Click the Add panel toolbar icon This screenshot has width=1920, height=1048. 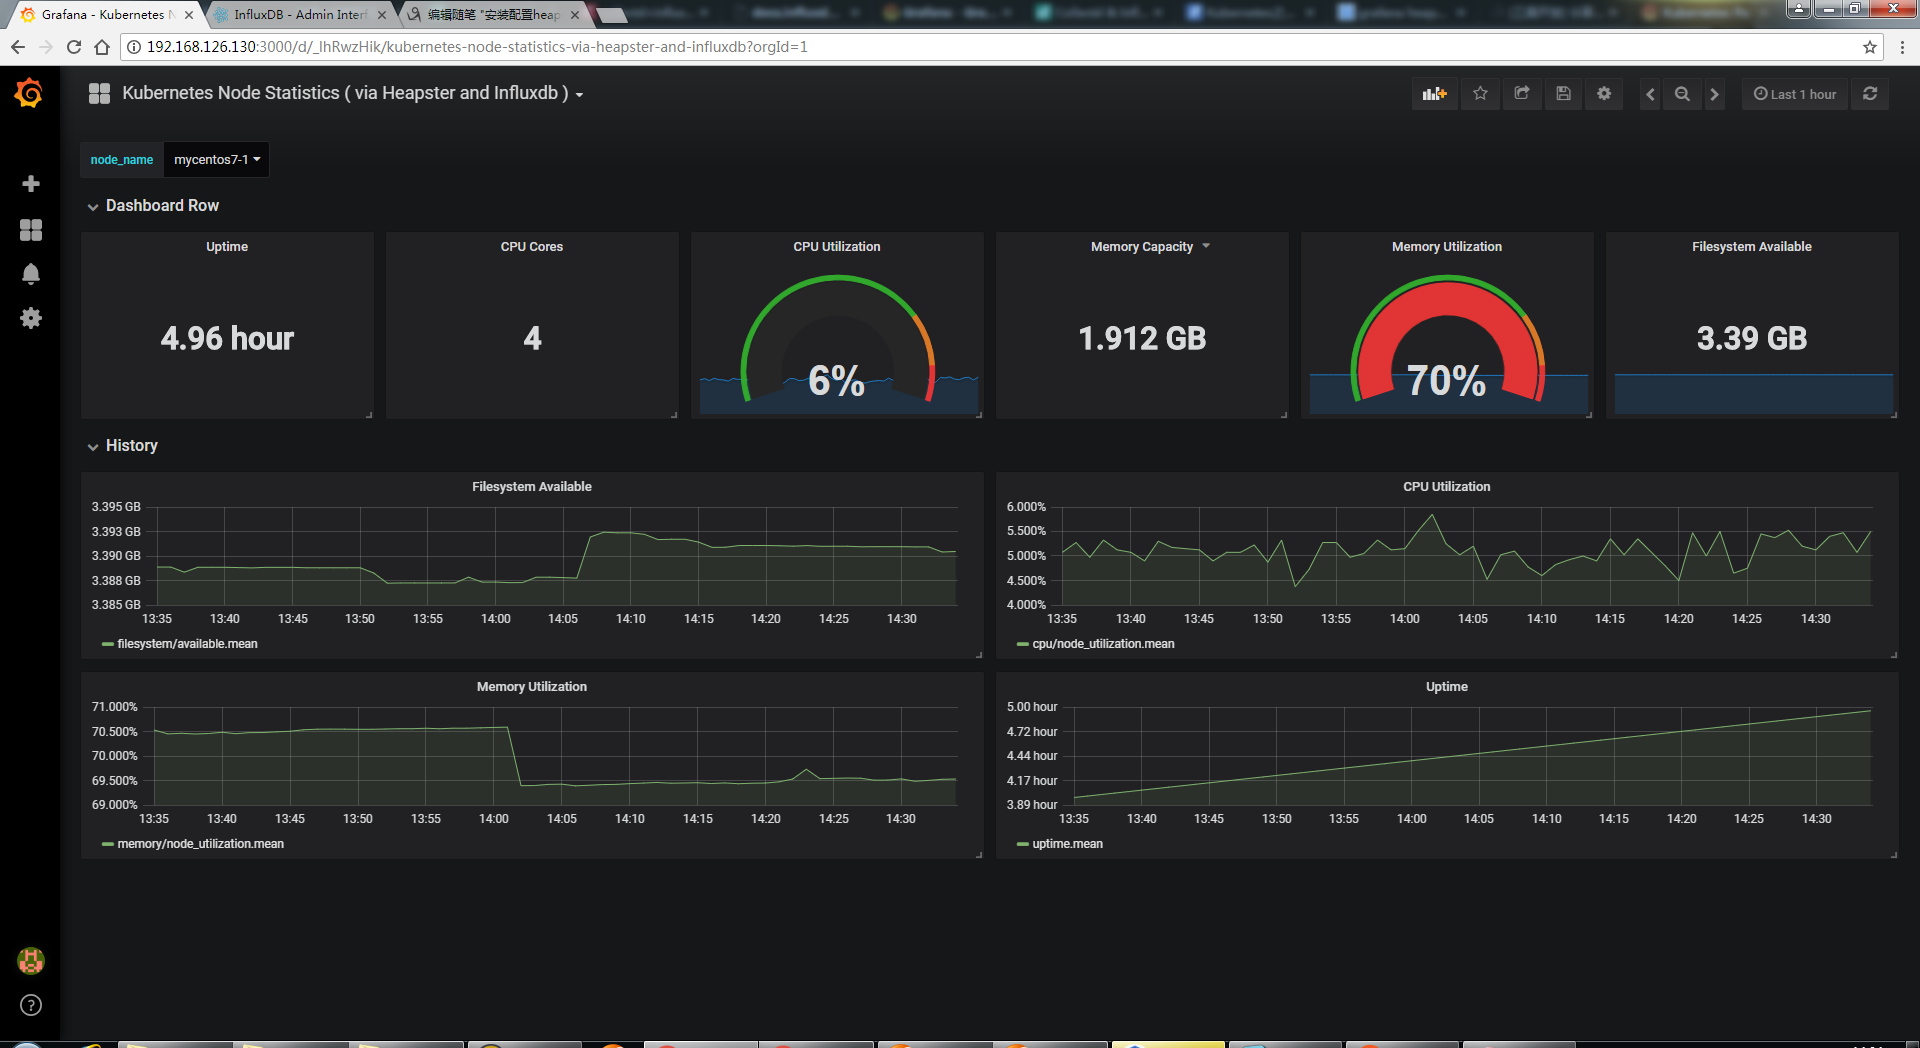click(x=1435, y=94)
